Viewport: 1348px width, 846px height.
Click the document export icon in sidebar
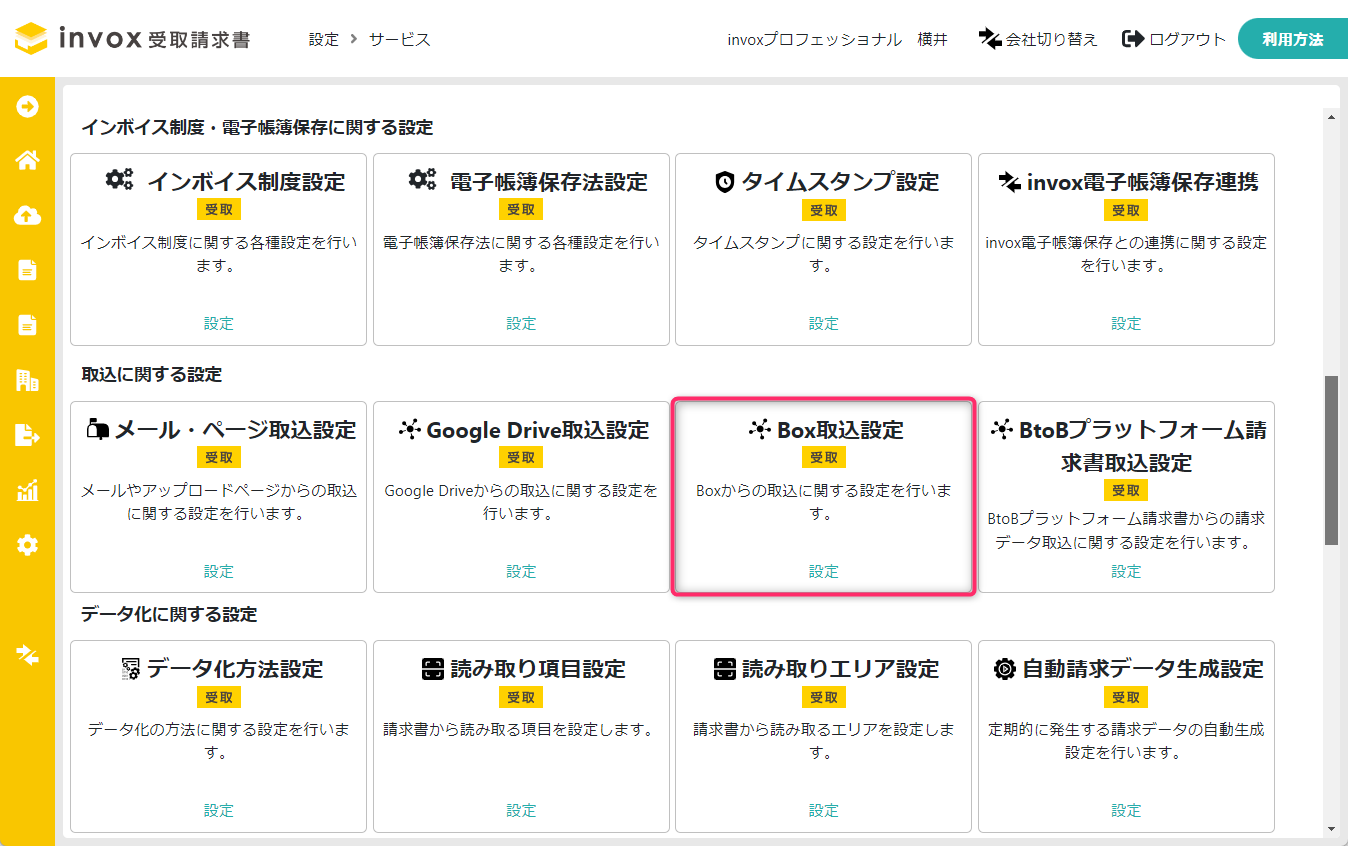(27, 436)
